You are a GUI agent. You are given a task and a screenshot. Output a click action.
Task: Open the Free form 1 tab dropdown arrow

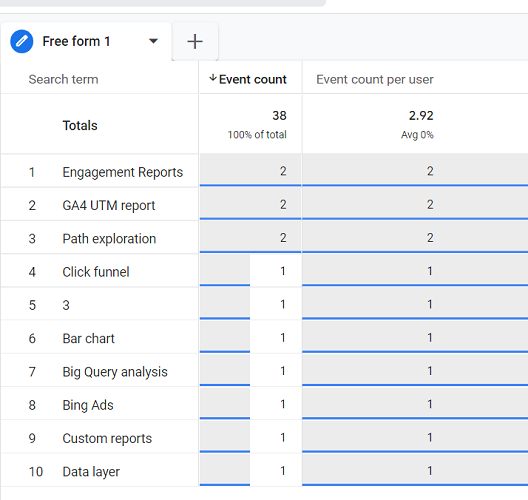(x=153, y=41)
